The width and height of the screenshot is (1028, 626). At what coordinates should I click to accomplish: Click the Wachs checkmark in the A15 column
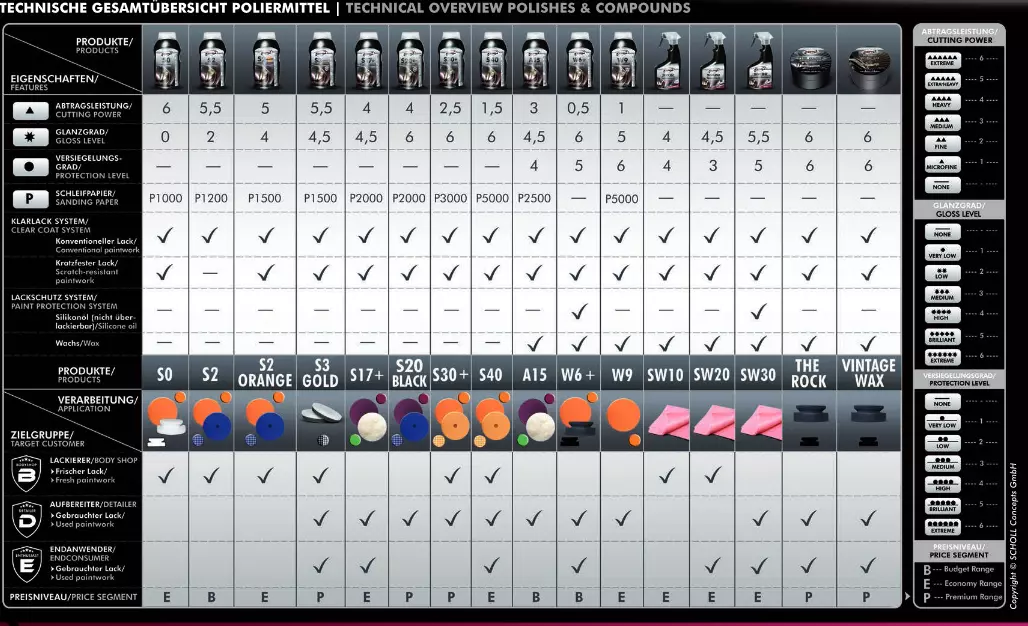(535, 343)
